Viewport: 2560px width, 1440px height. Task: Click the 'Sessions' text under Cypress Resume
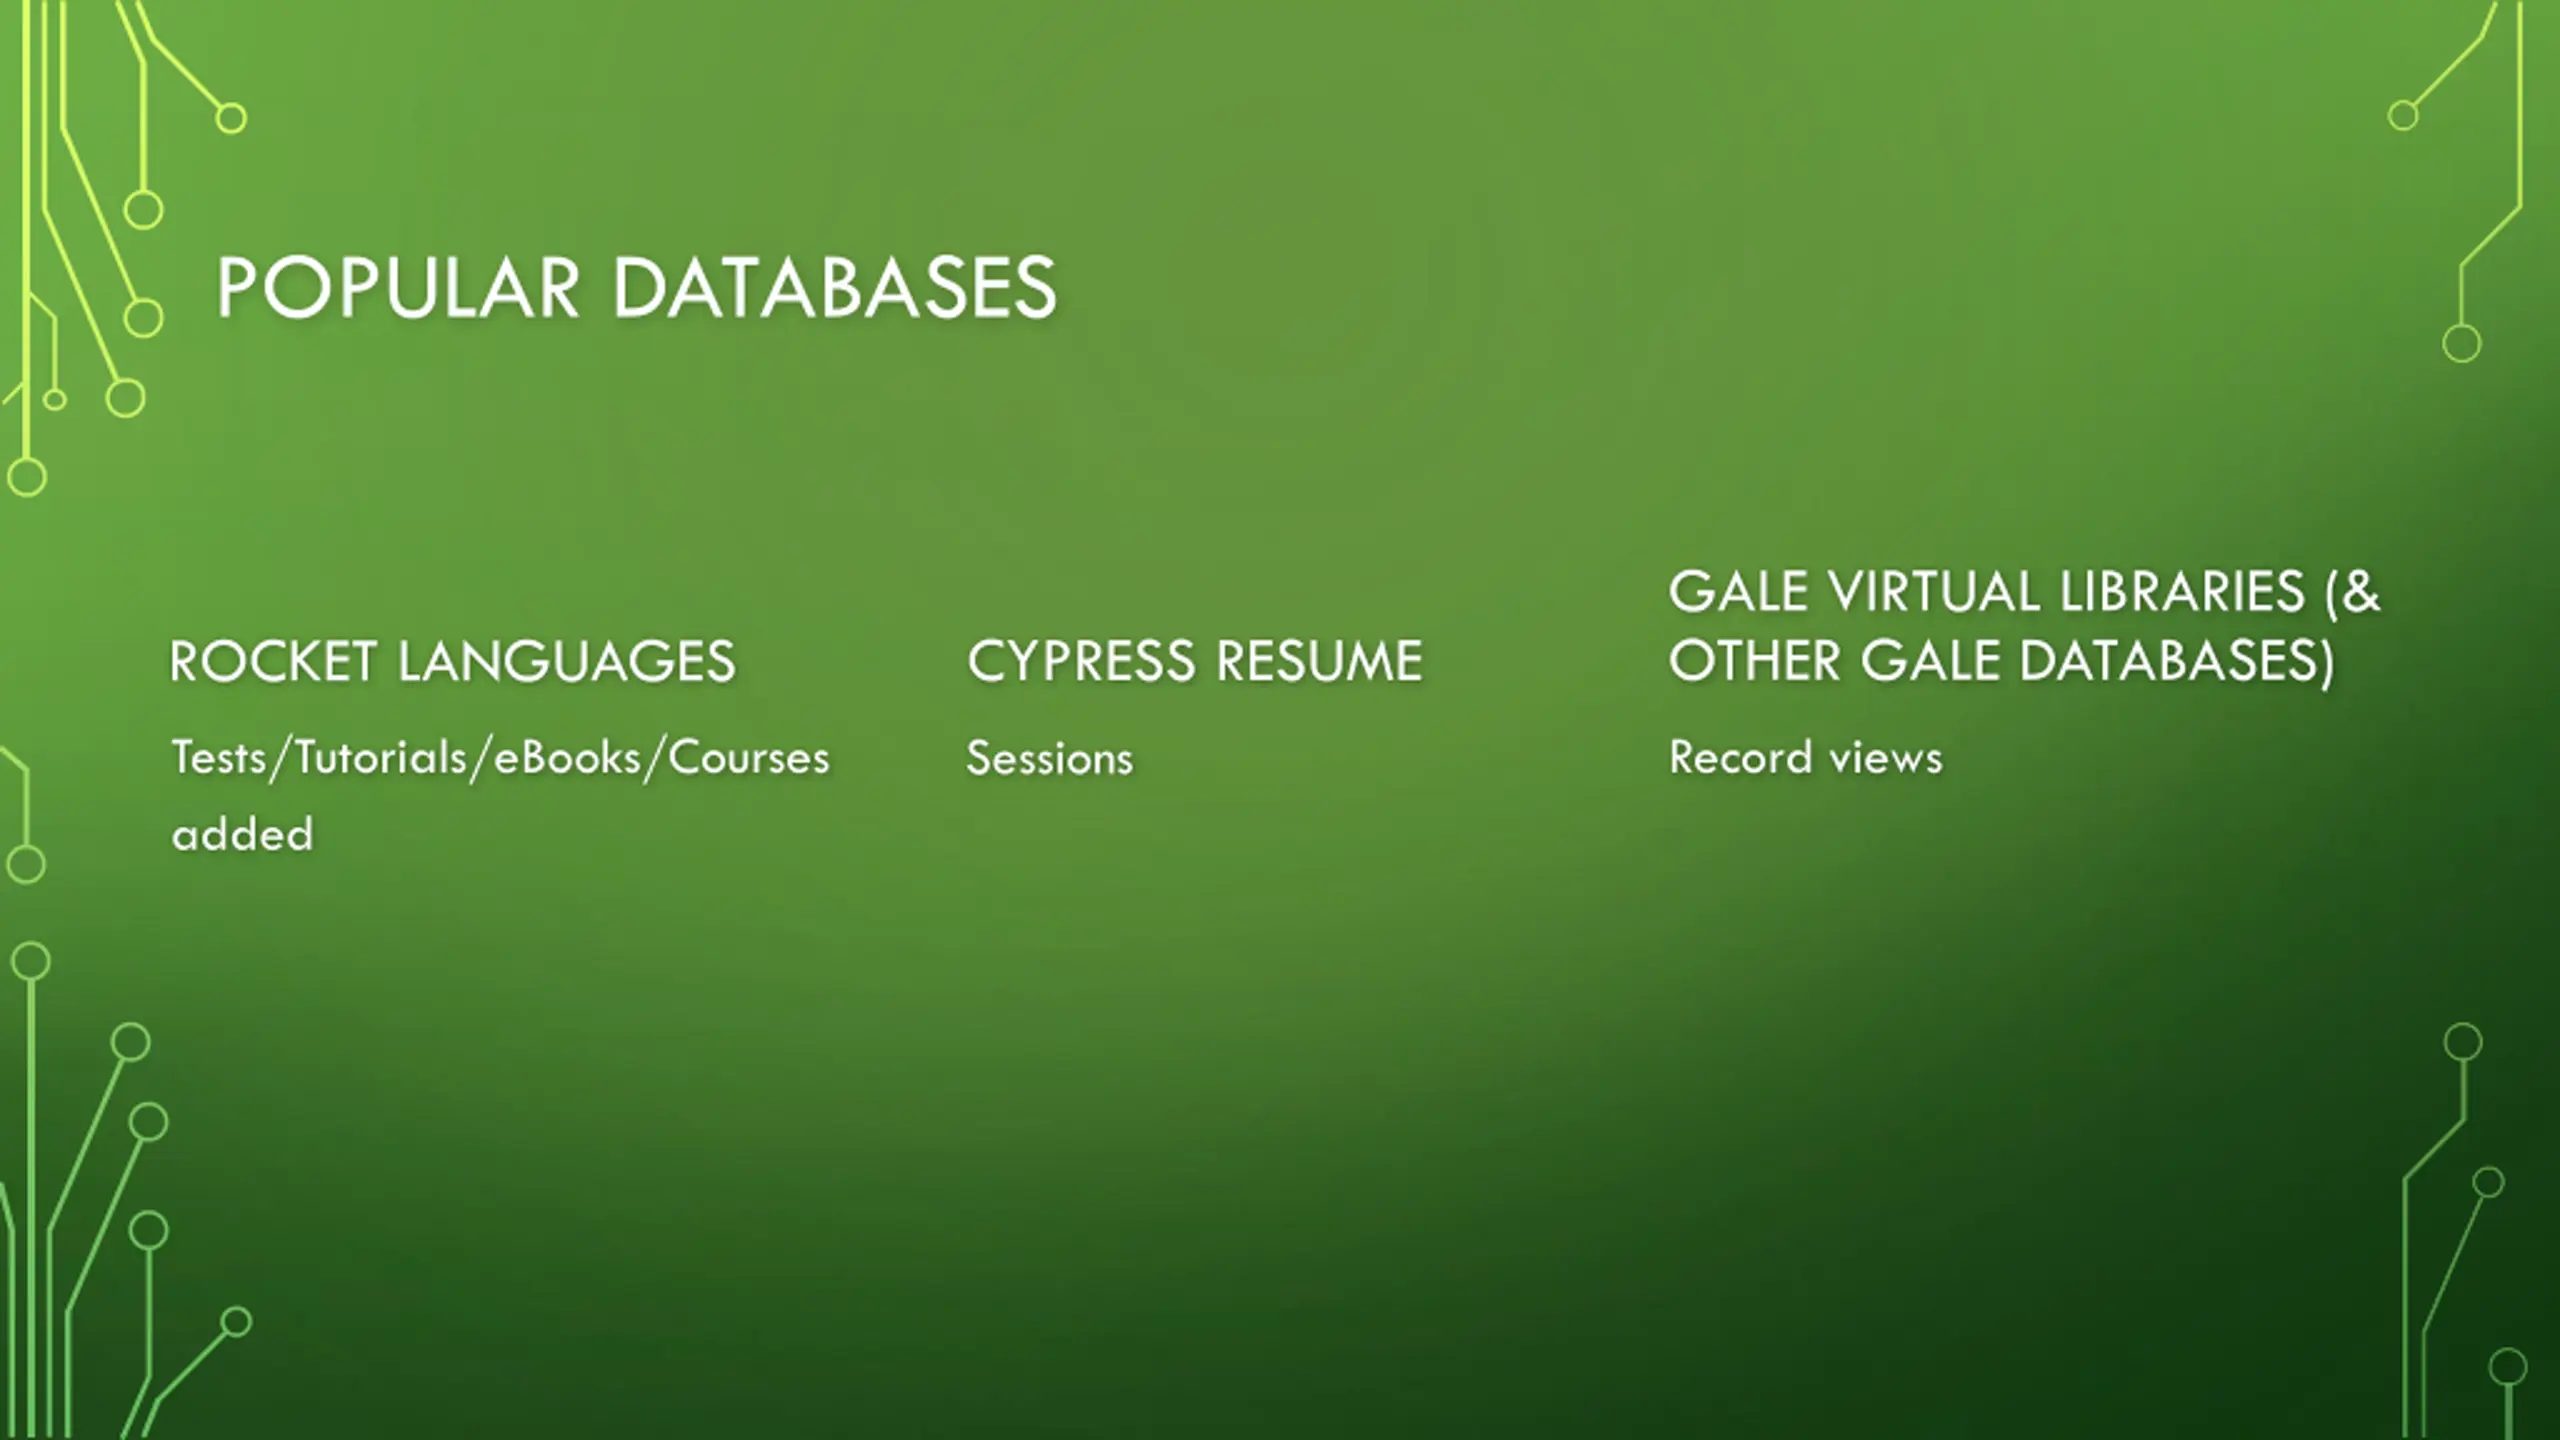[x=1050, y=758]
